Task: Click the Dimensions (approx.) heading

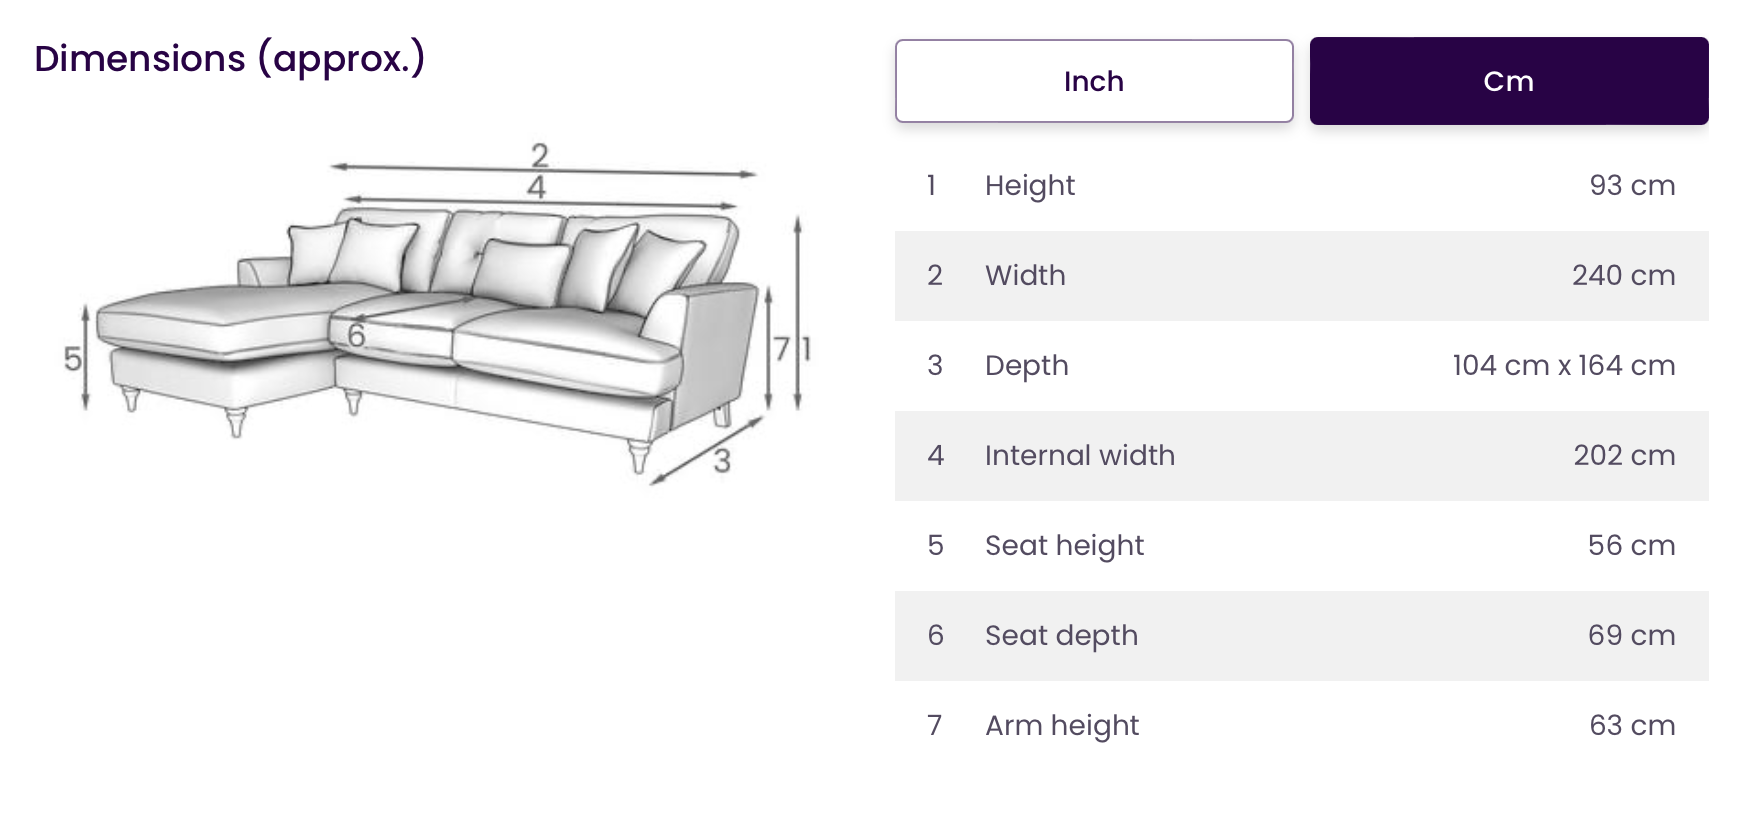Action: (230, 59)
